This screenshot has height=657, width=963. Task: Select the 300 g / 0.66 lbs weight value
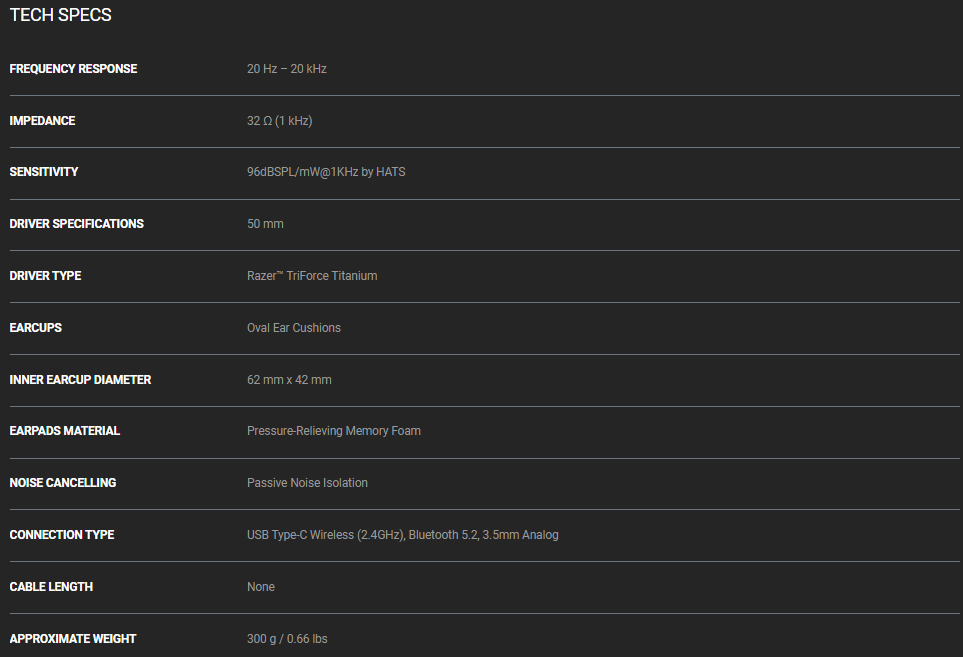pos(287,639)
